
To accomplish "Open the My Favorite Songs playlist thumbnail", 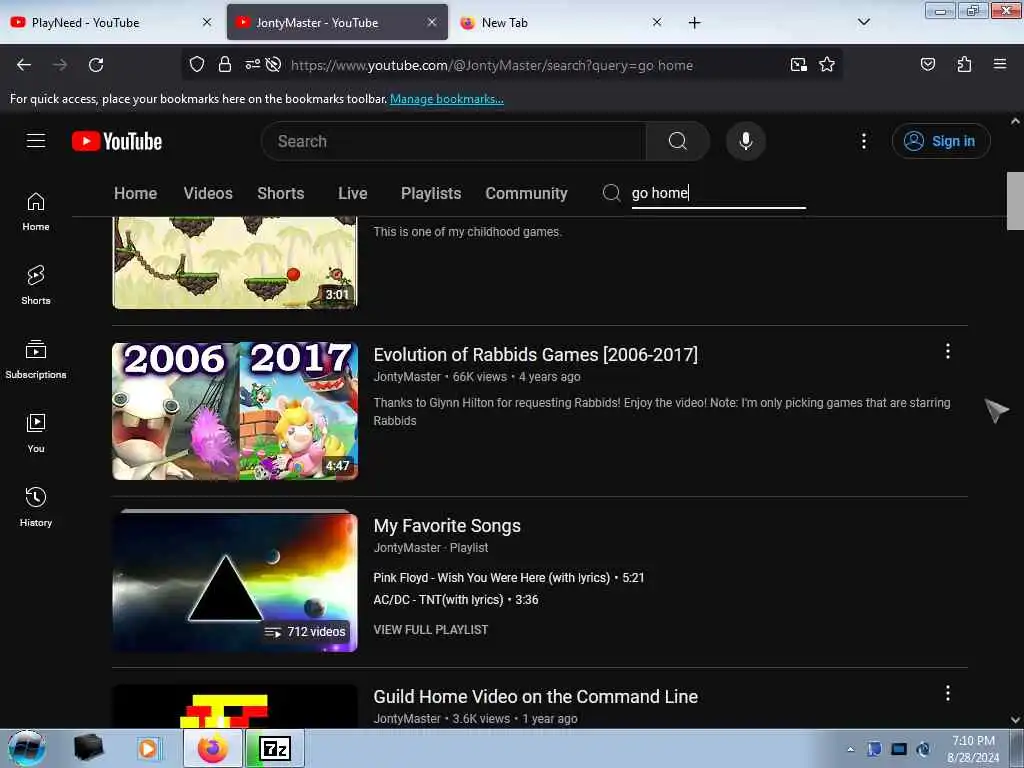I will [235, 581].
